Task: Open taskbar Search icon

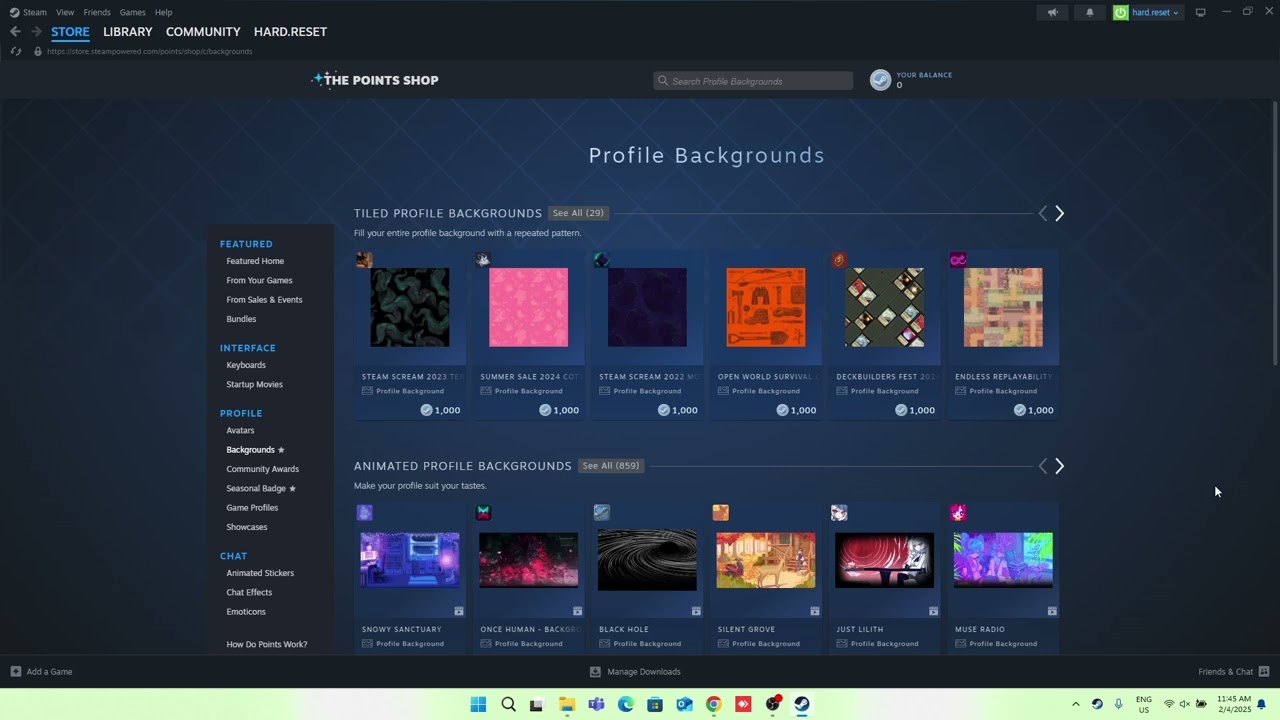Action: coord(508,704)
